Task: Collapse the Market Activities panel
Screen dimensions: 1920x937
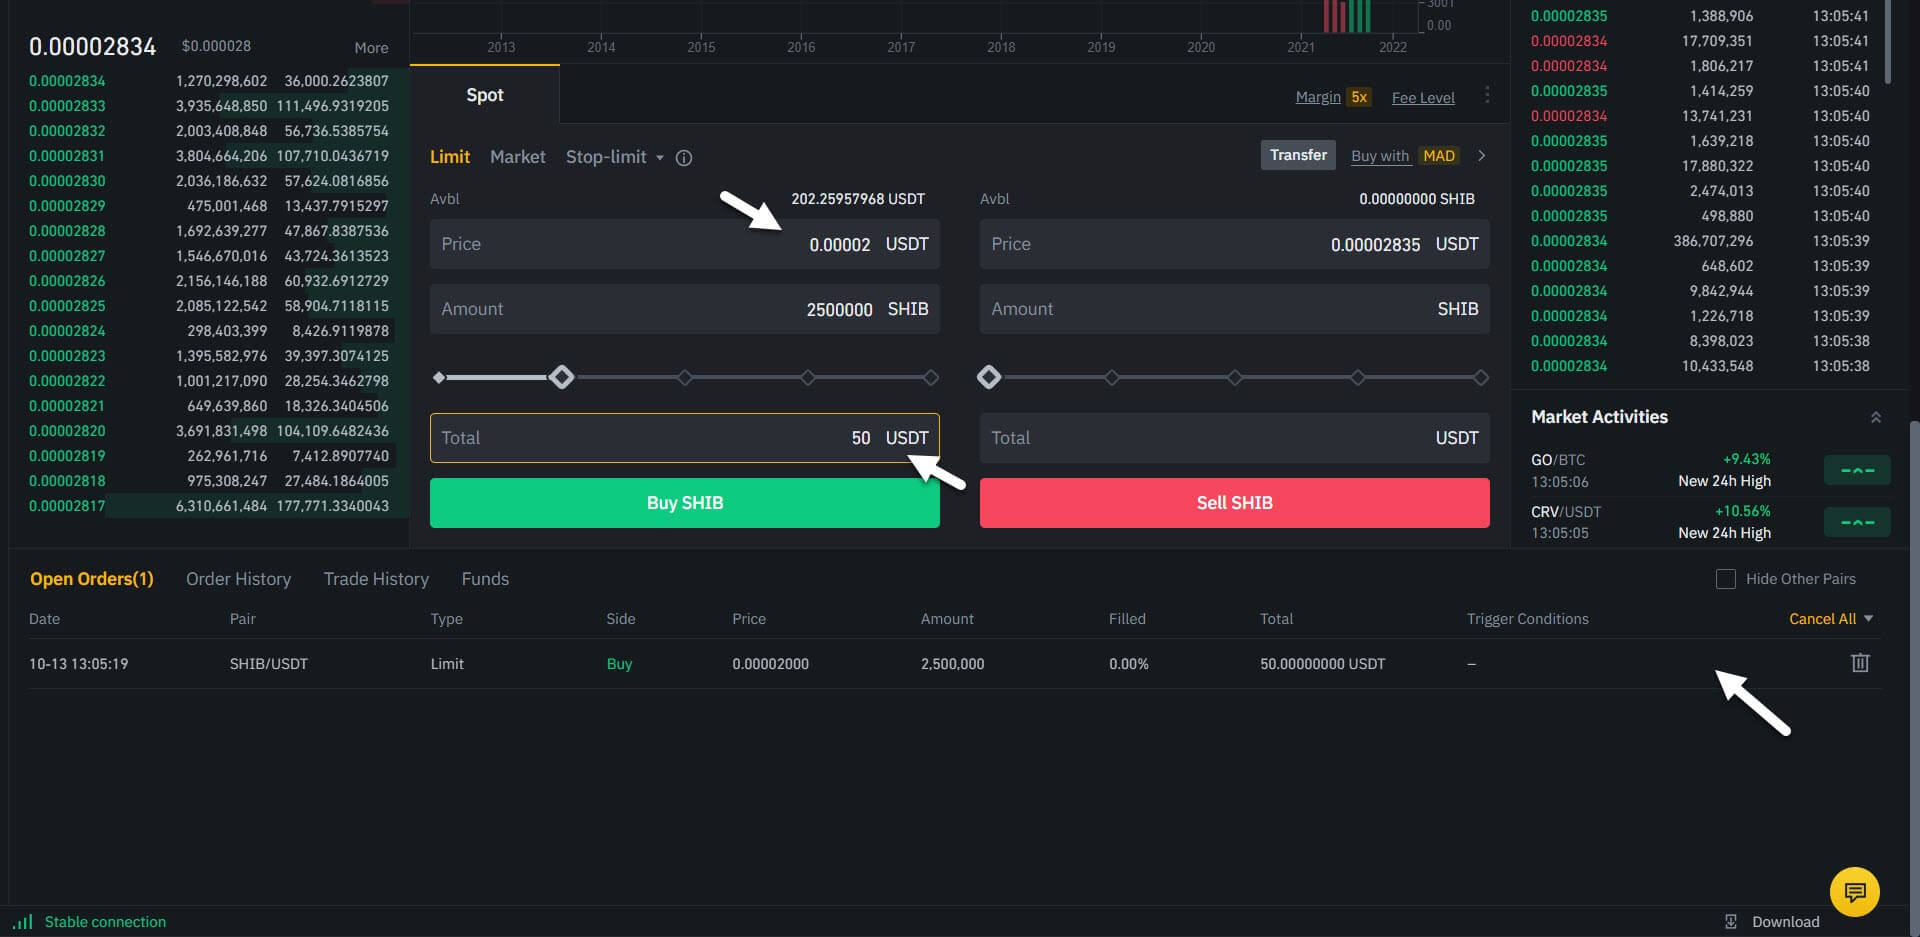Action: coord(1876,417)
